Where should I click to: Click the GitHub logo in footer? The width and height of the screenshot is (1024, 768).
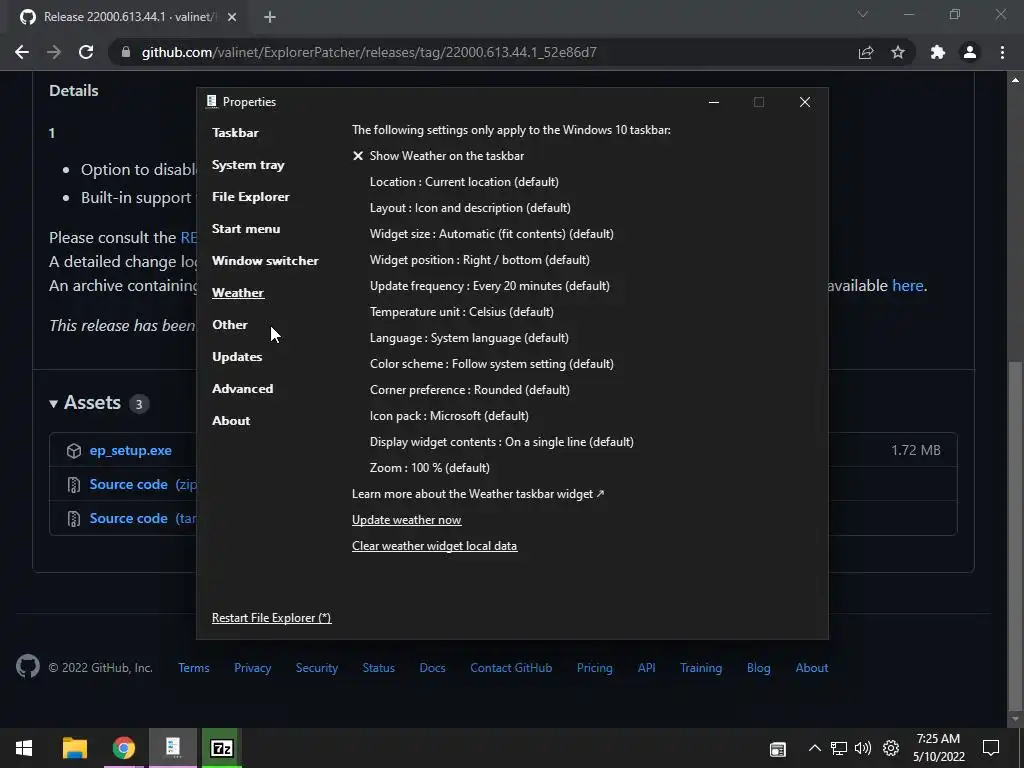[28, 667]
